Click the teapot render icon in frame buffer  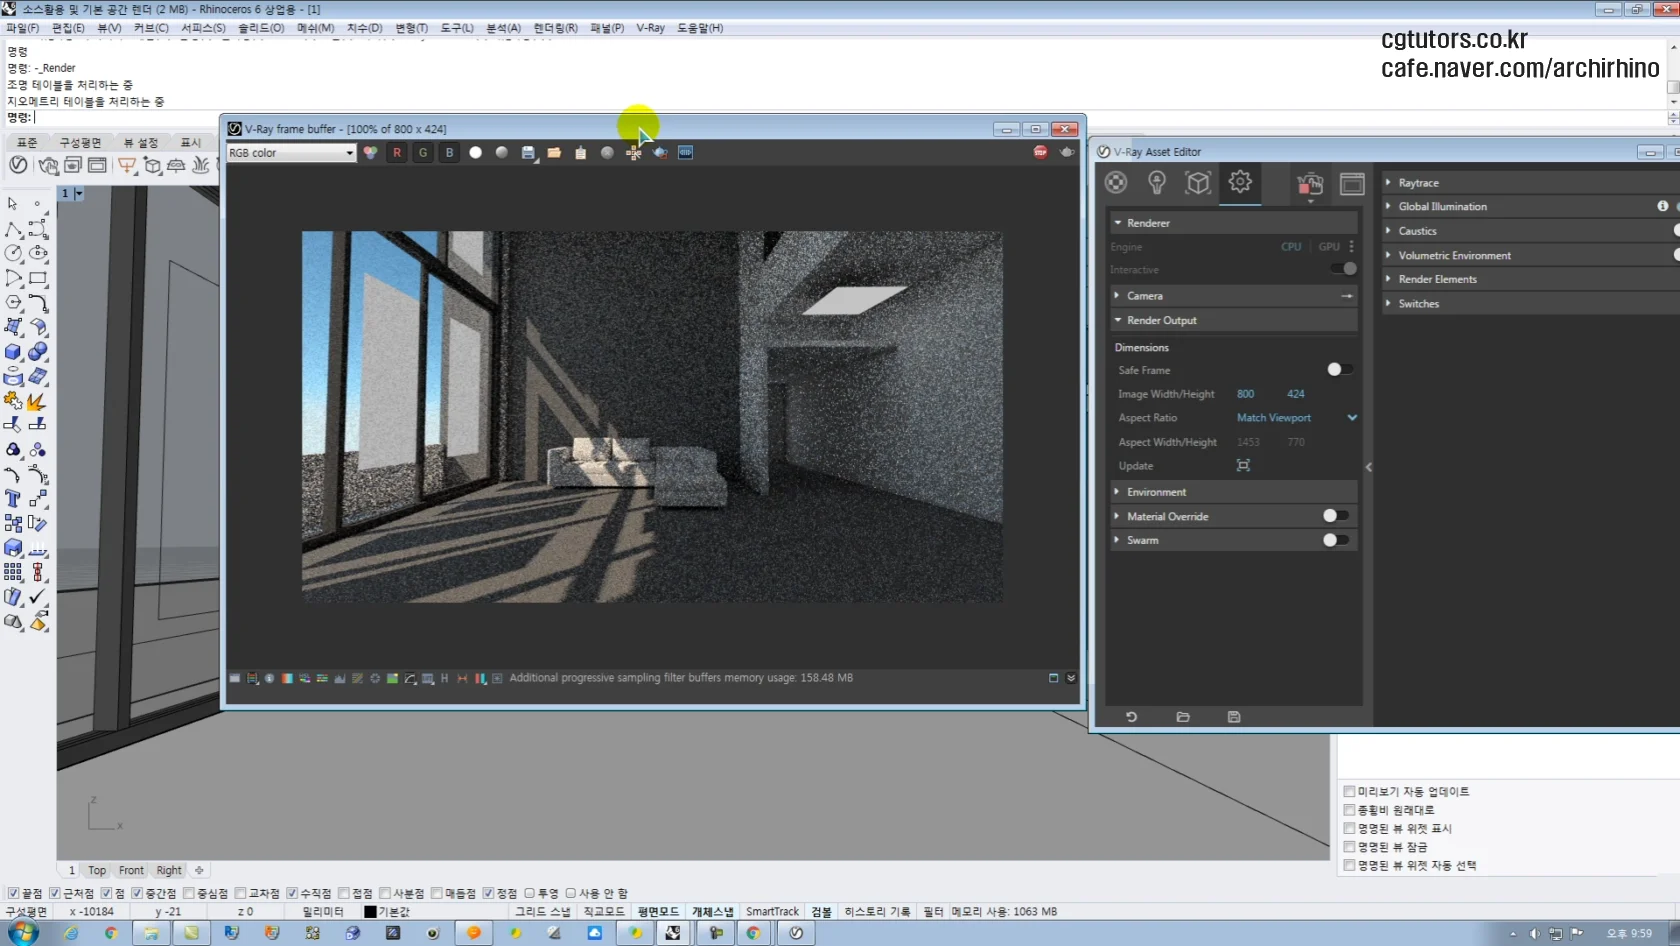[x=1067, y=152]
